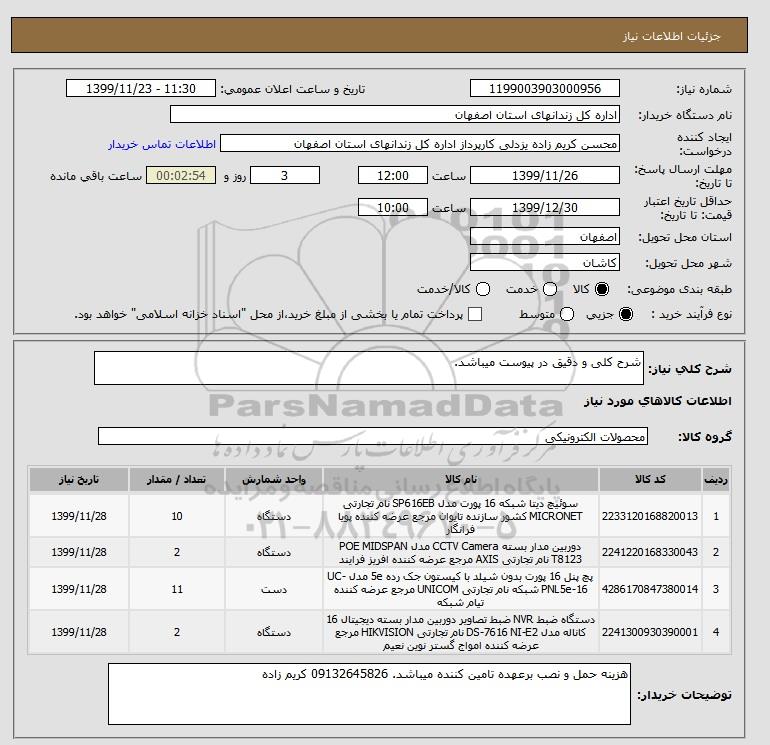Click need date 1399/11/28 in row 4
The width and height of the screenshot is (770, 745).
pos(79,632)
